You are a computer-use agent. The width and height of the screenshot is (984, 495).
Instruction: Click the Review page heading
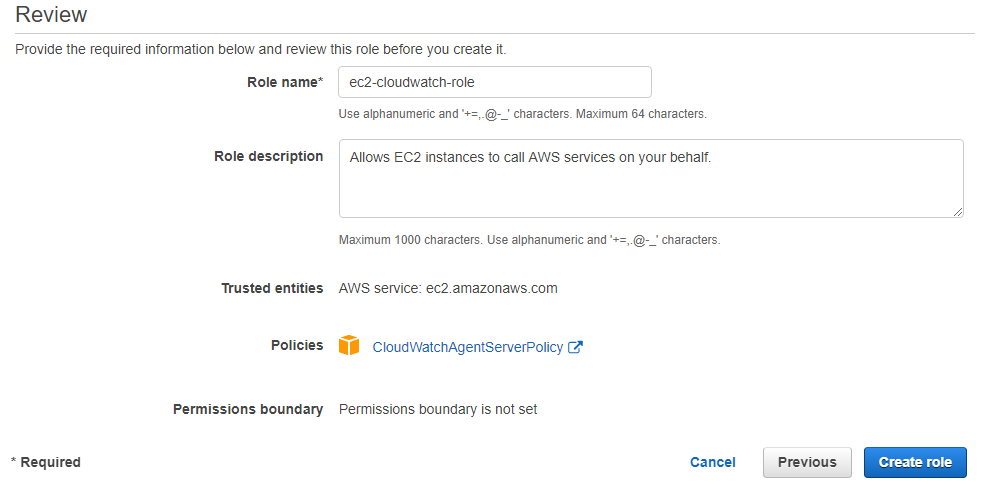click(51, 14)
